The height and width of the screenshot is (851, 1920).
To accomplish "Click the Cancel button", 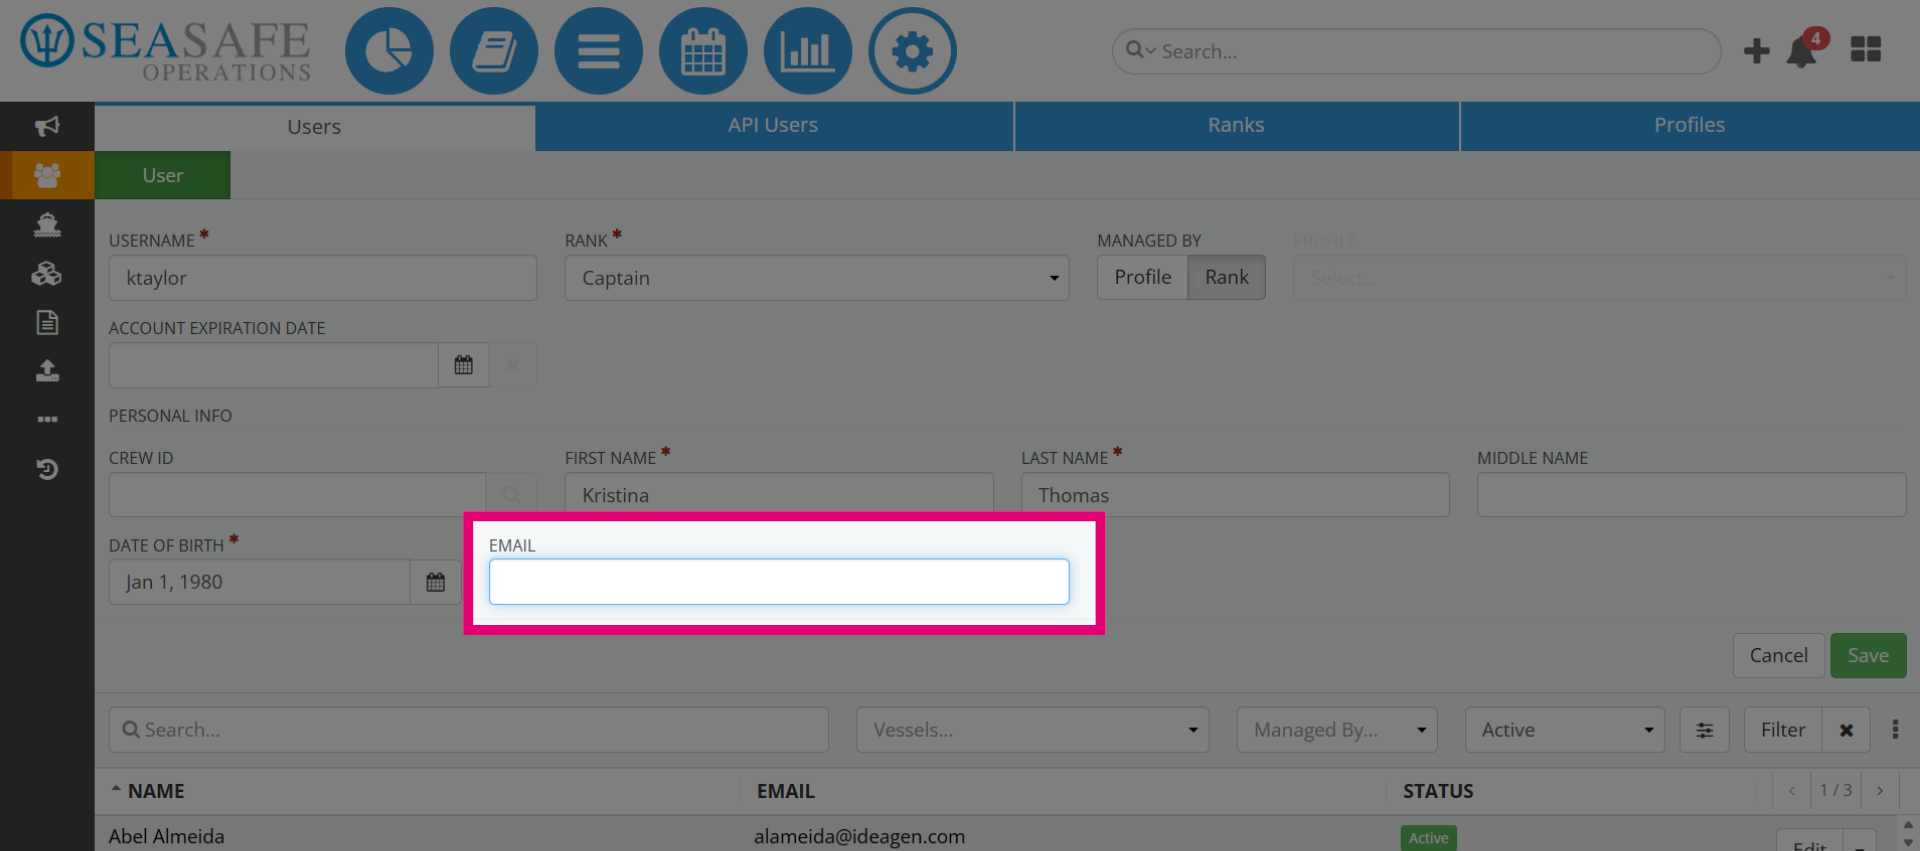I will 1779,656.
